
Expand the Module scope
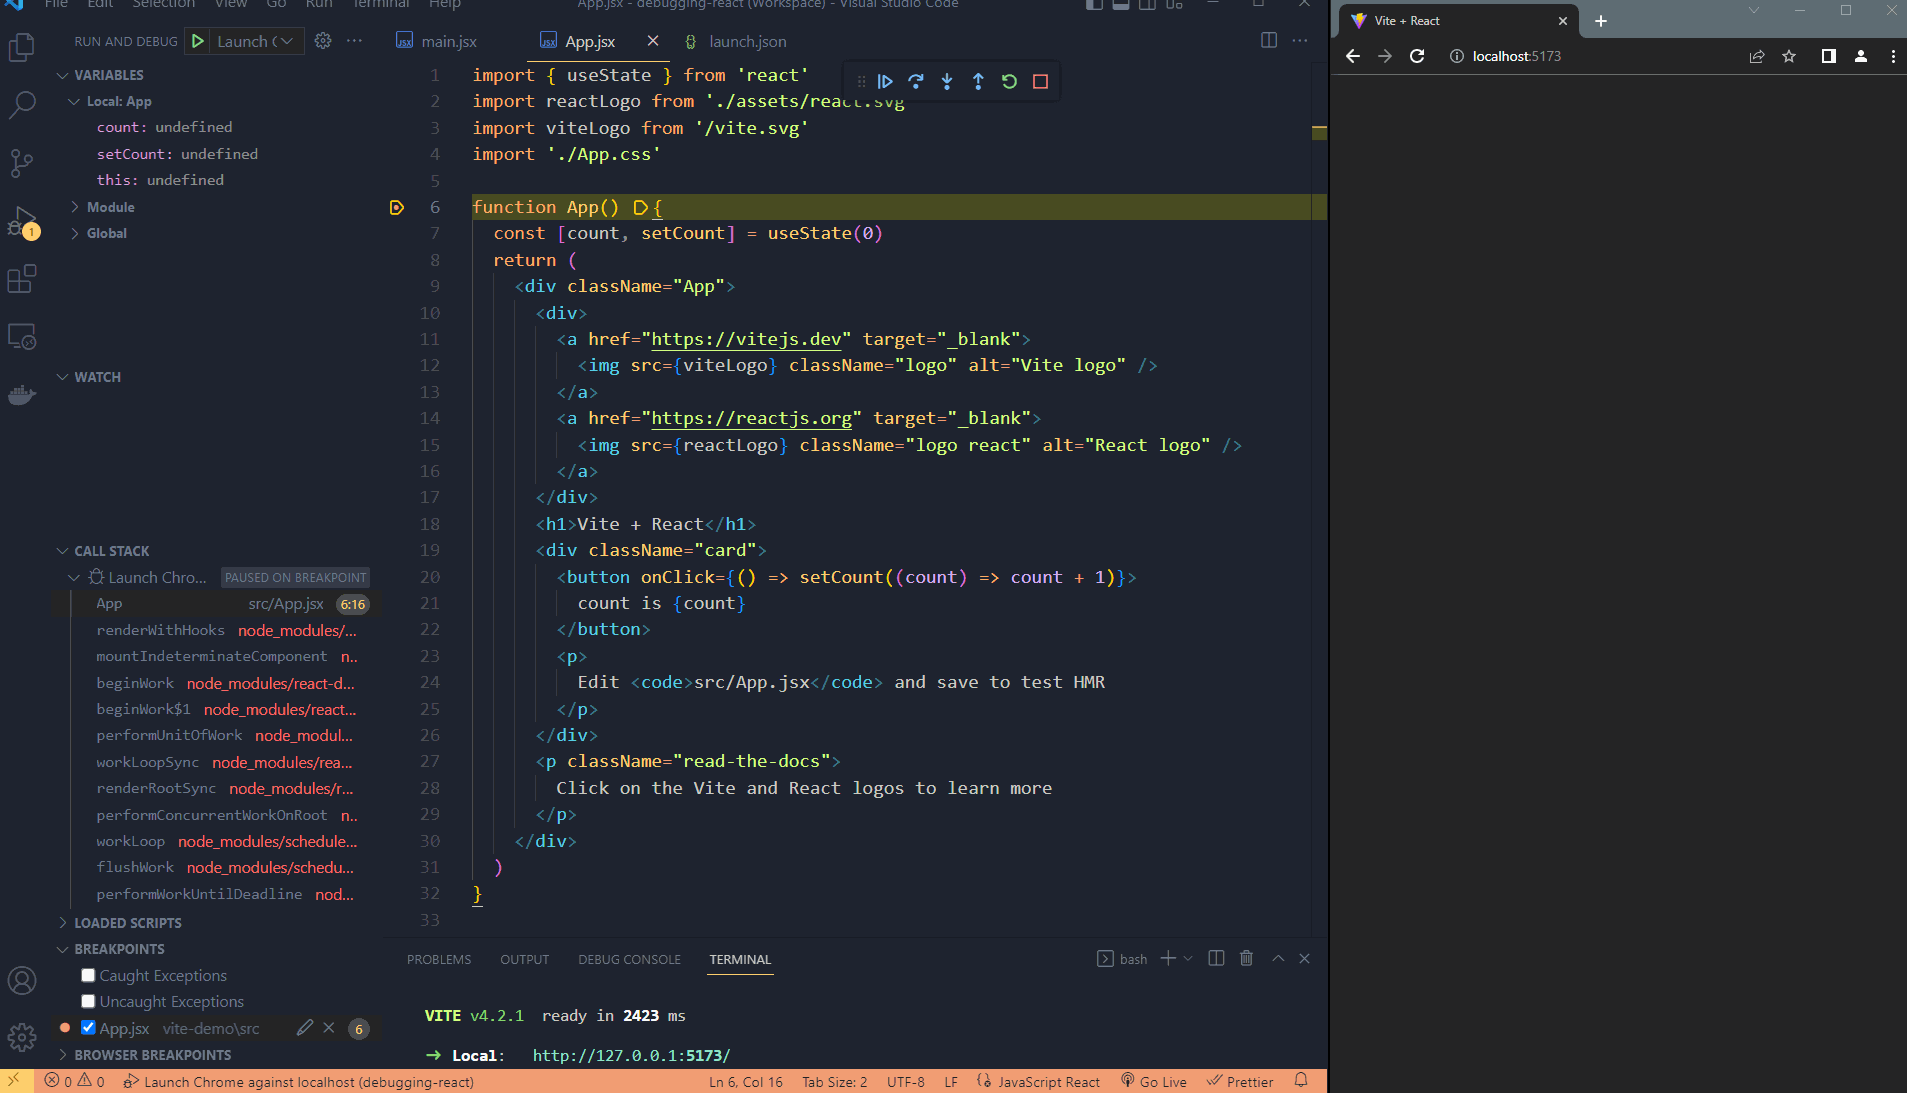110,207
